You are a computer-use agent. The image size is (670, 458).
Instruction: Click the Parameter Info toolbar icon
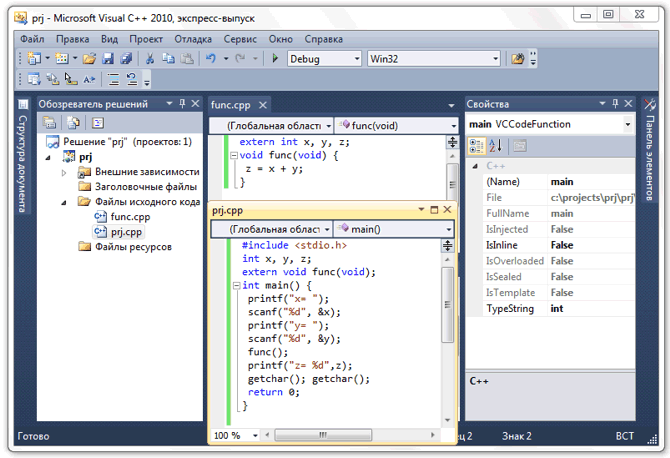pyautogui.click(x=53, y=79)
